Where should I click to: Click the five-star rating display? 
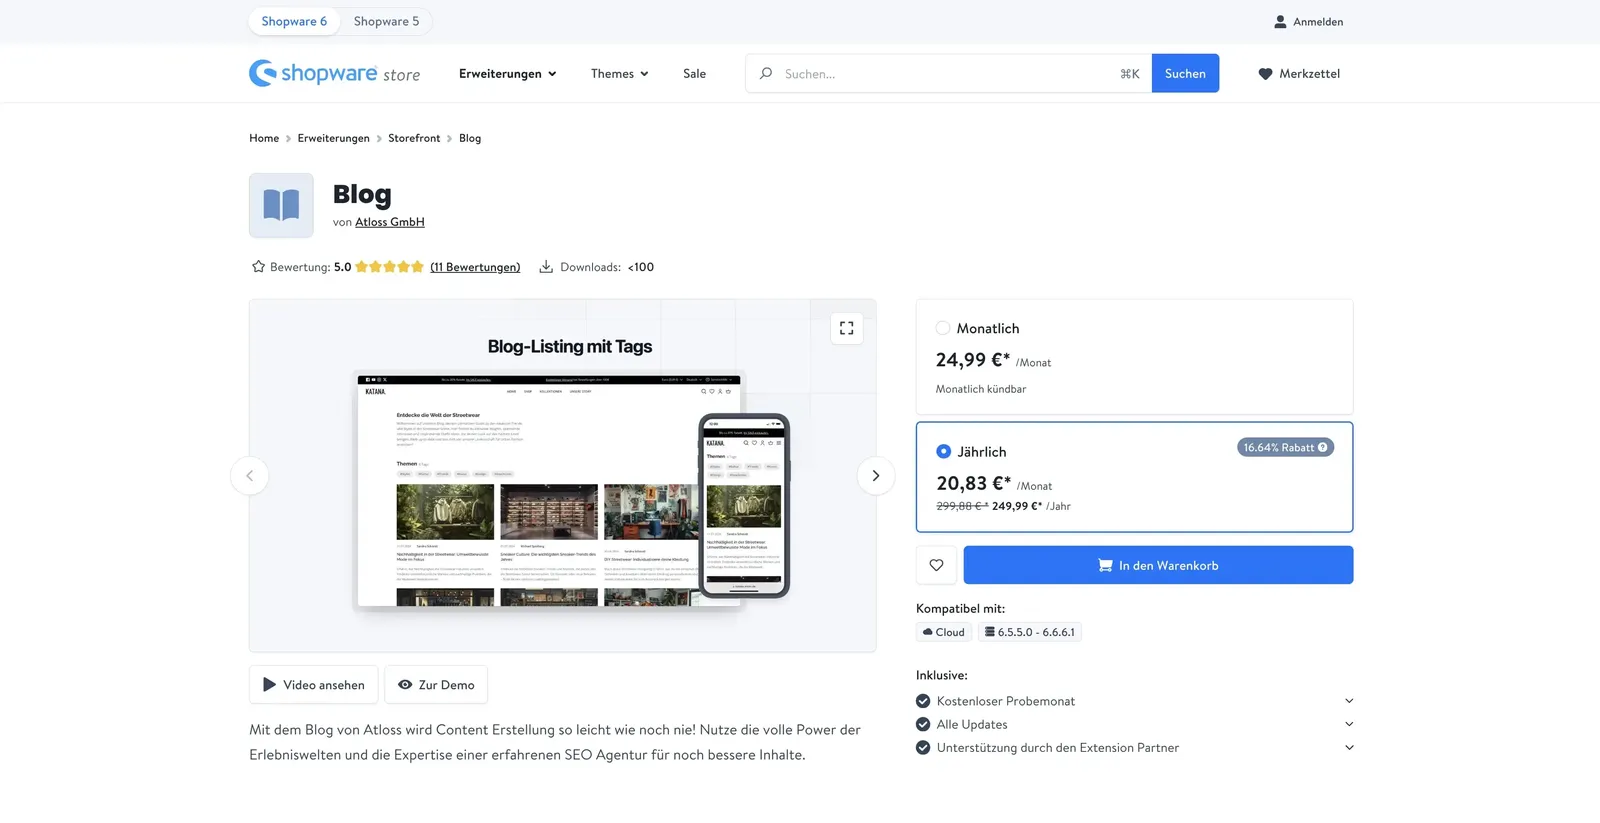point(389,267)
